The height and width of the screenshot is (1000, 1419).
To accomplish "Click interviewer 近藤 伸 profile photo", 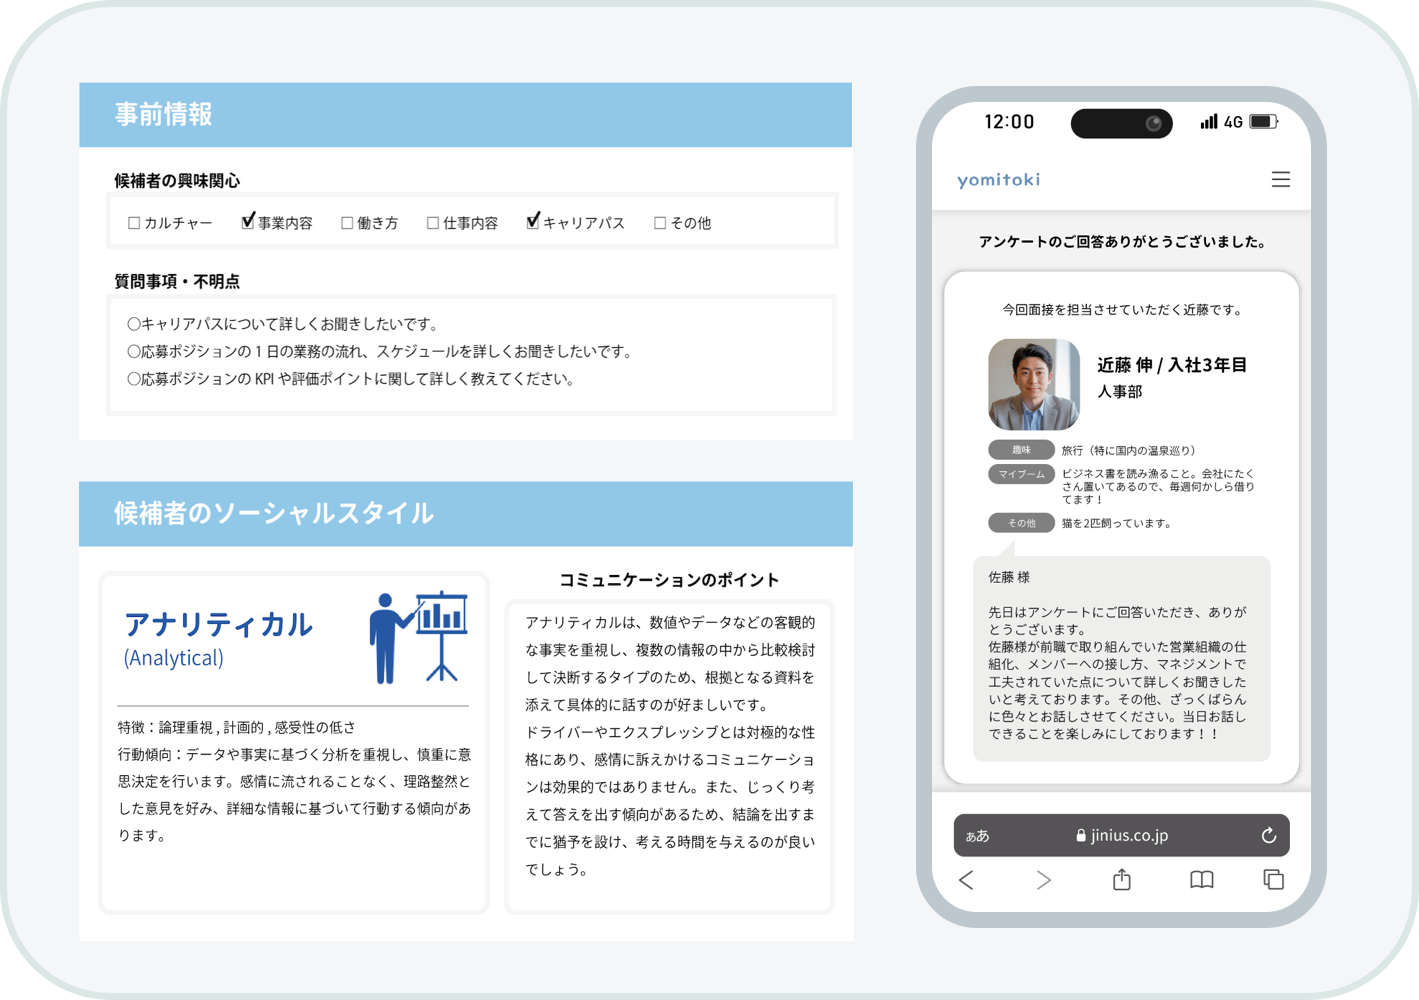I will click(x=1034, y=385).
